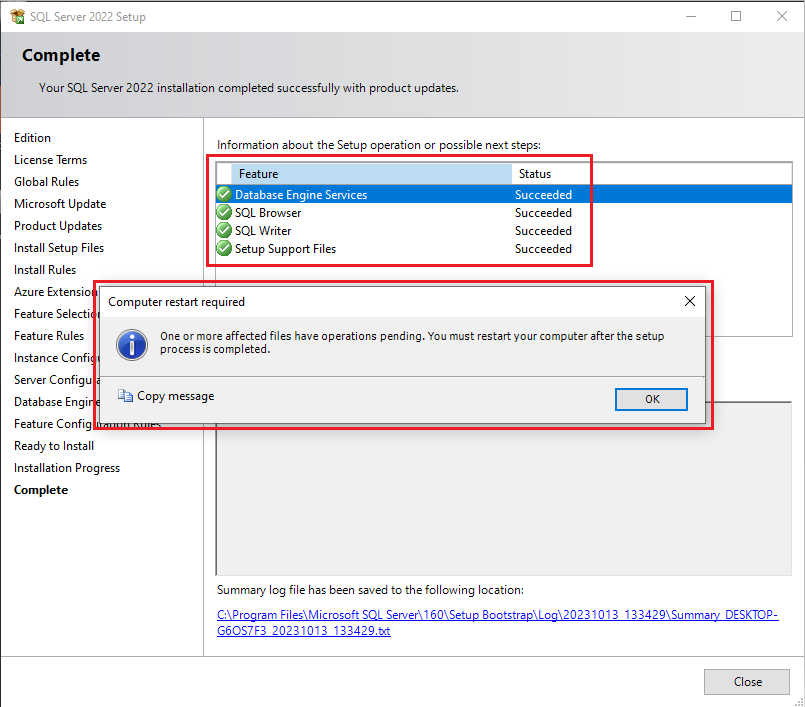Click the SQL Server Setup title bar icon

(17, 16)
